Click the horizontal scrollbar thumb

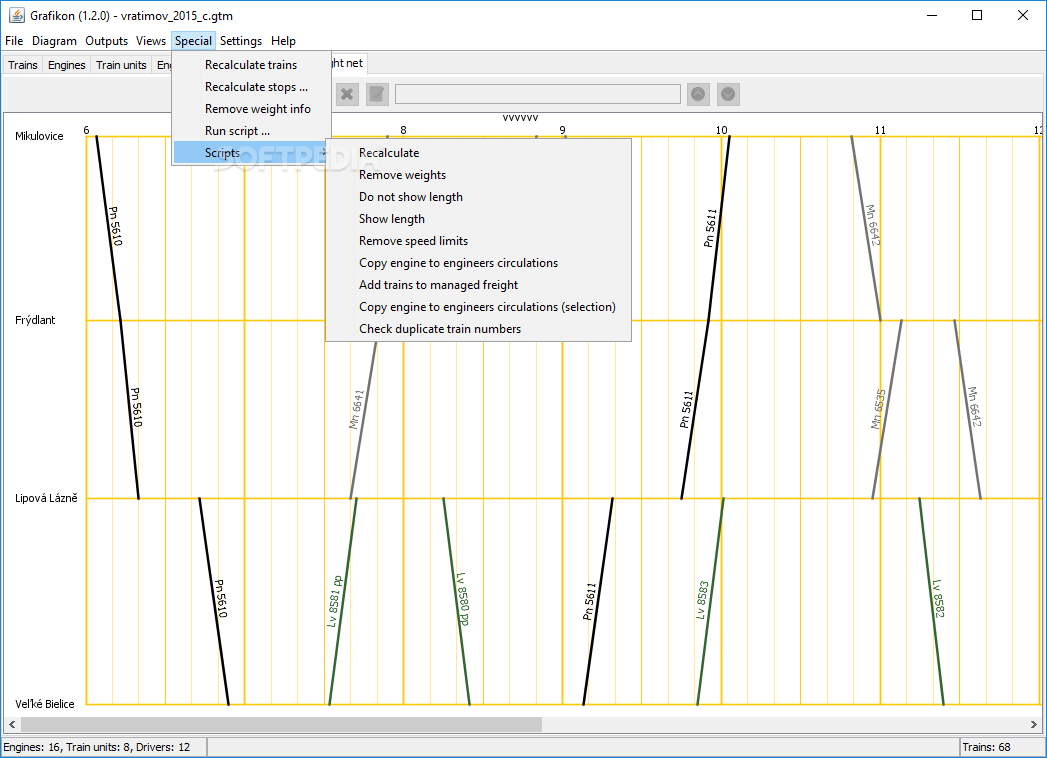click(281, 724)
